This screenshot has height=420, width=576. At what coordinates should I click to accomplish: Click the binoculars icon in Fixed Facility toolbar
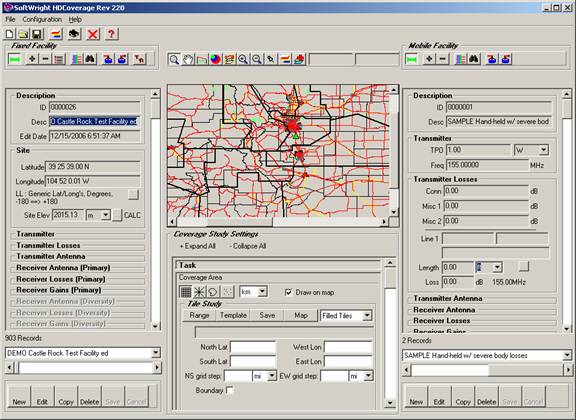click(x=90, y=59)
